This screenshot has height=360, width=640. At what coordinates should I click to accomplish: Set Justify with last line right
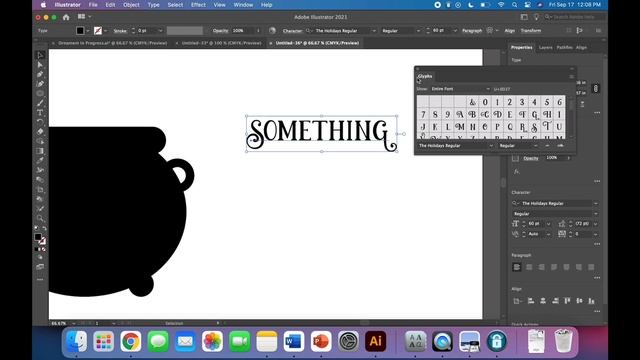579,267
